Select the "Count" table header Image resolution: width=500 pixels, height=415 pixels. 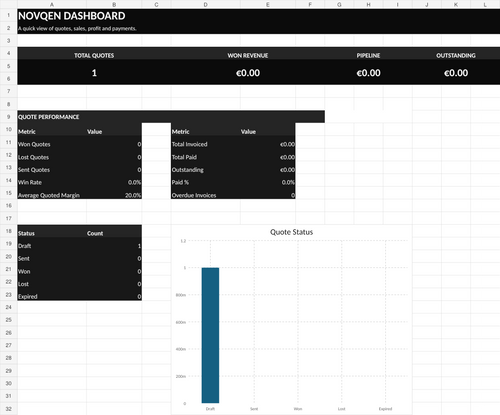click(95, 233)
